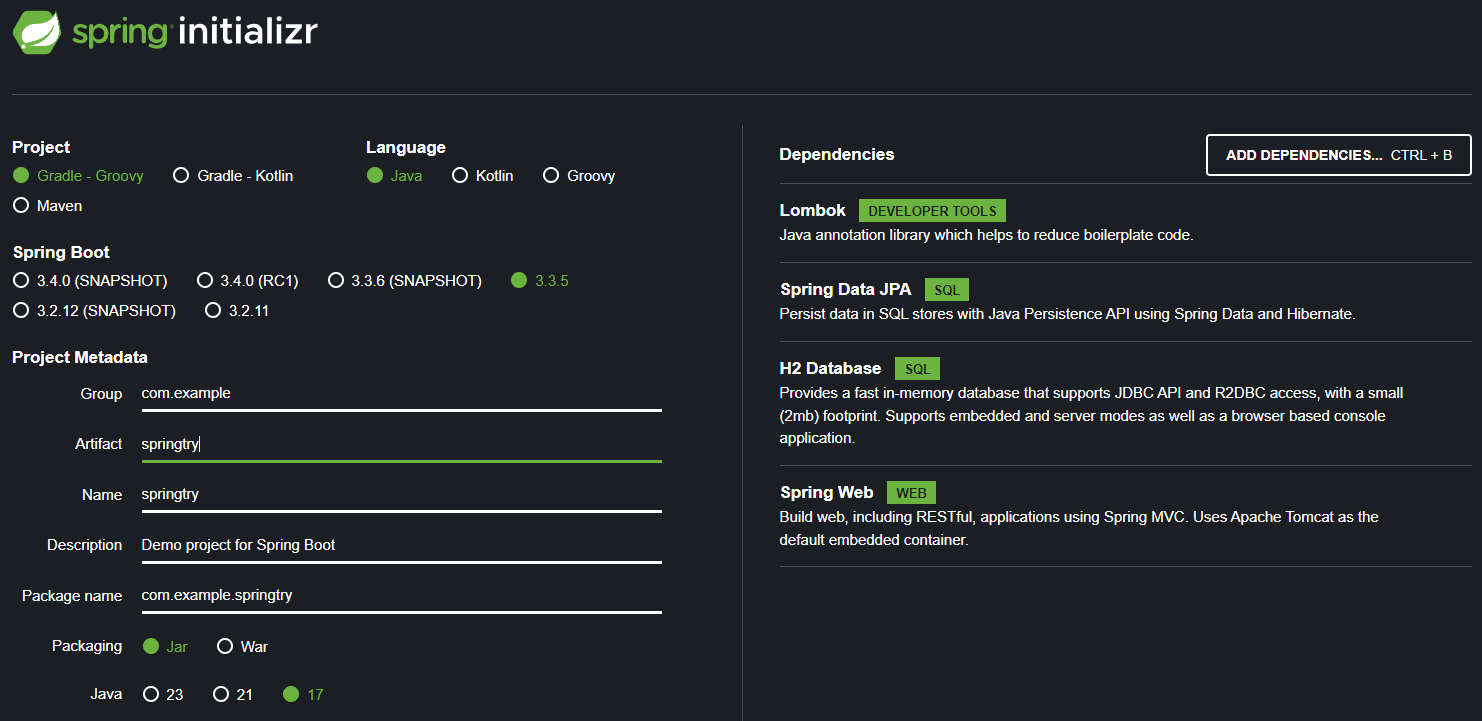Click into the Artifact text field
This screenshot has width=1482, height=721.
point(401,444)
